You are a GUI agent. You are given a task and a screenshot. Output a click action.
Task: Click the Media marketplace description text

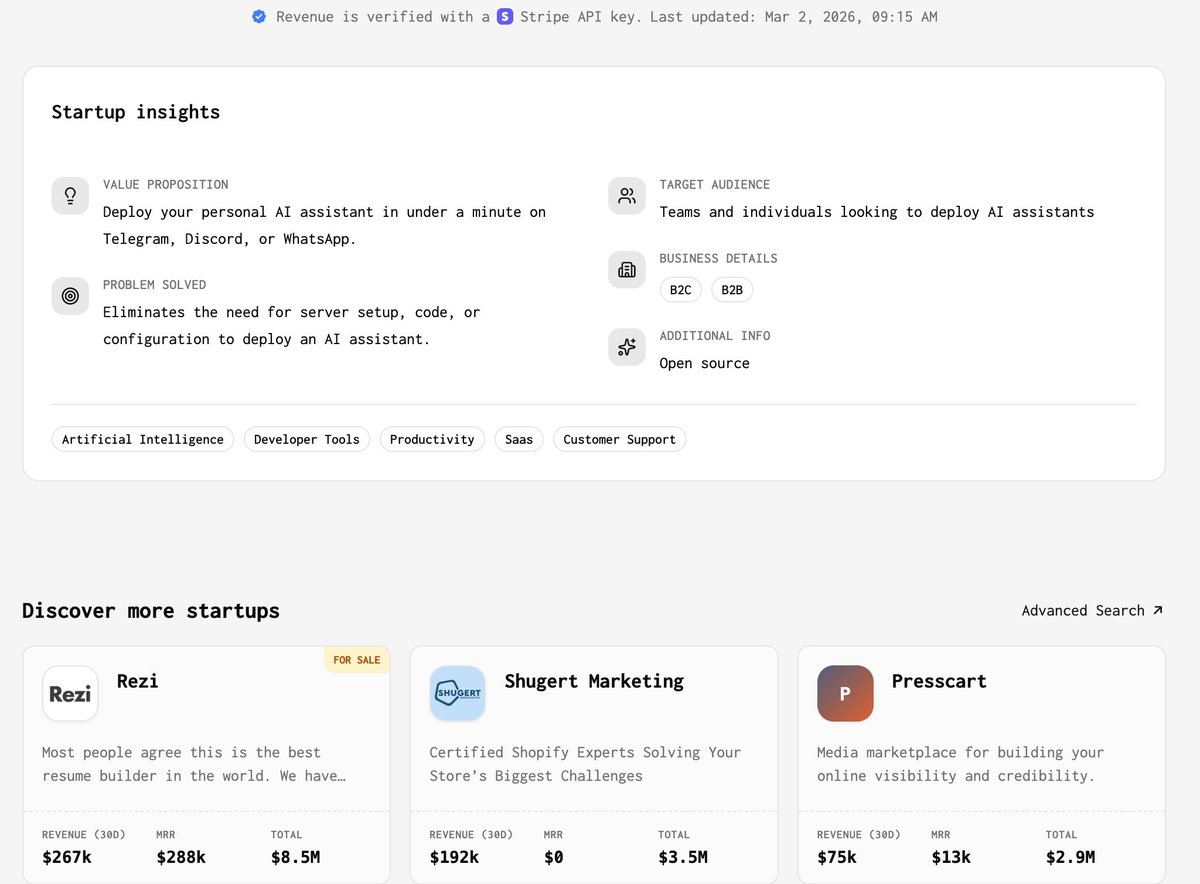tap(960, 764)
